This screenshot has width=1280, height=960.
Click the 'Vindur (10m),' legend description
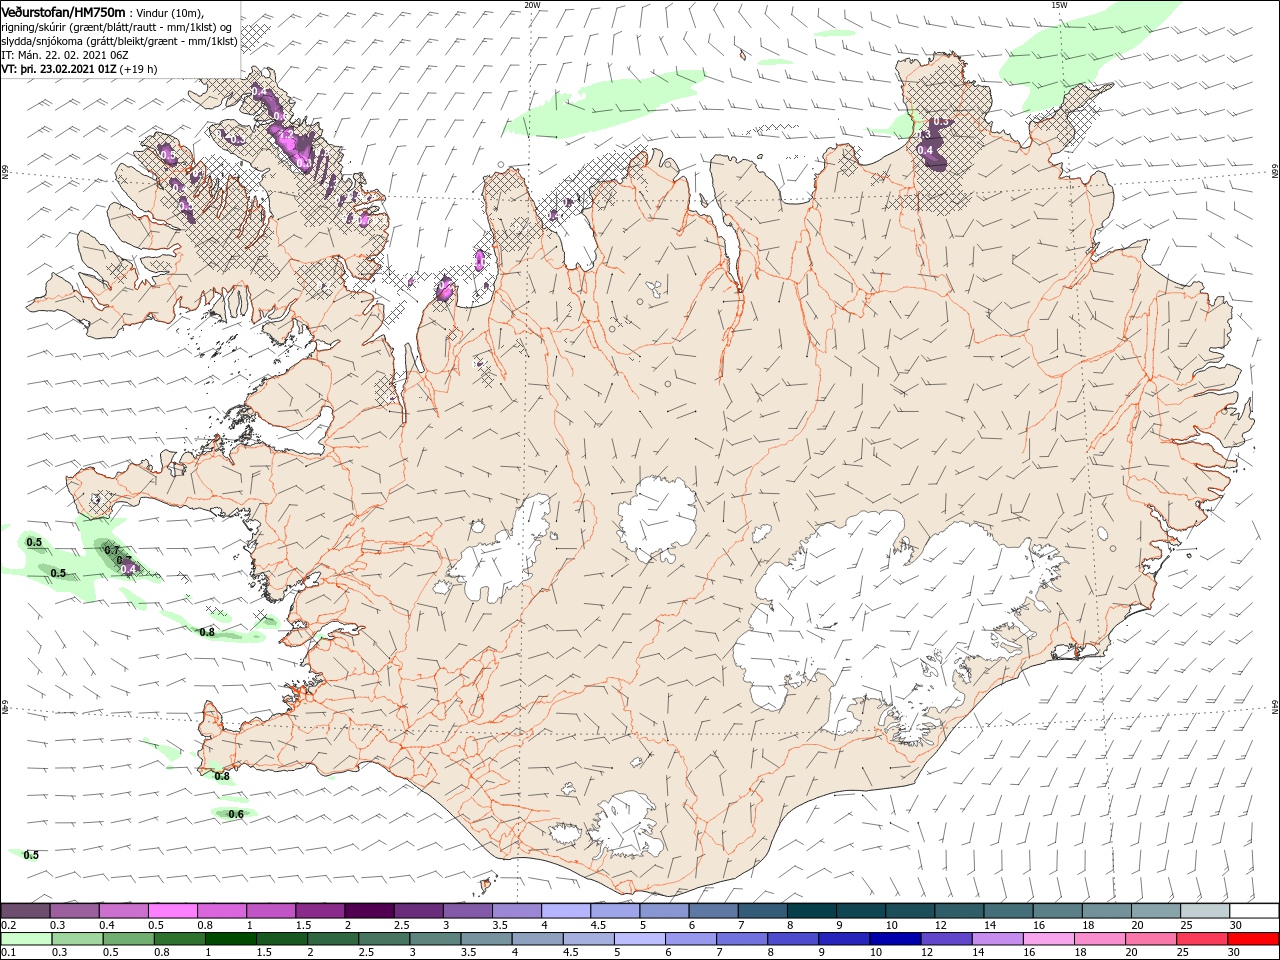click(169, 12)
